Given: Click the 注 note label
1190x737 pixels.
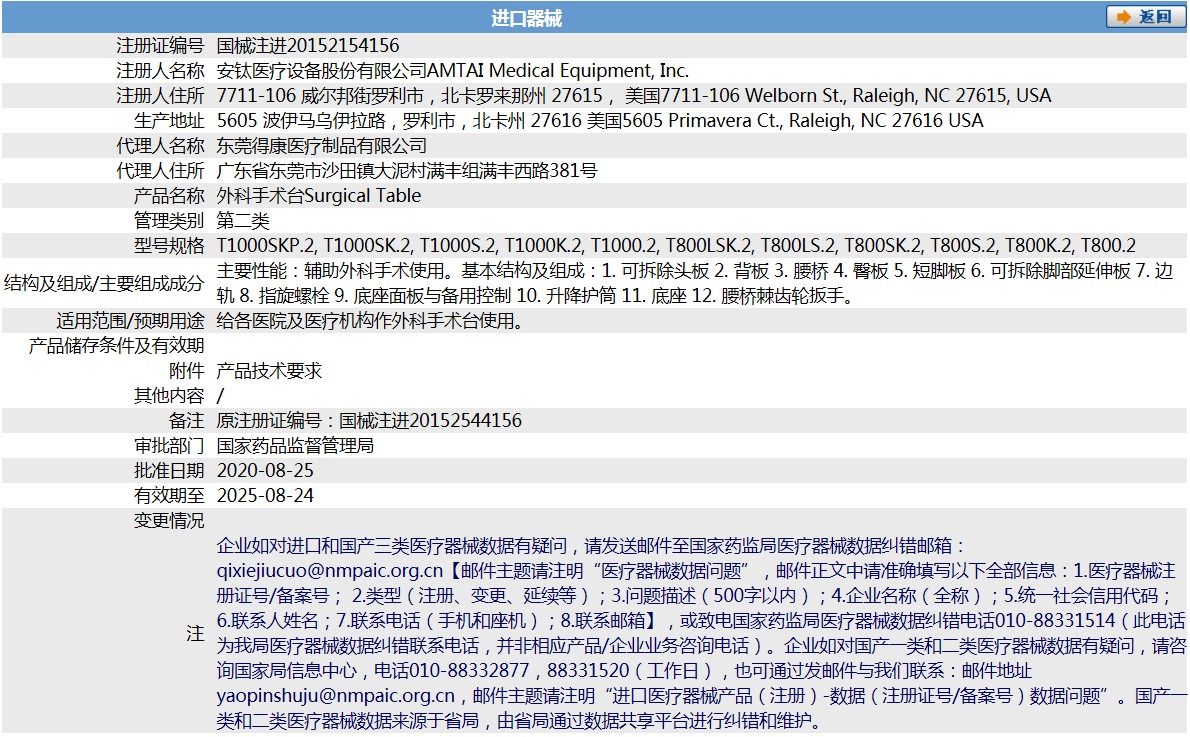Looking at the screenshot, I should tap(195, 633).
